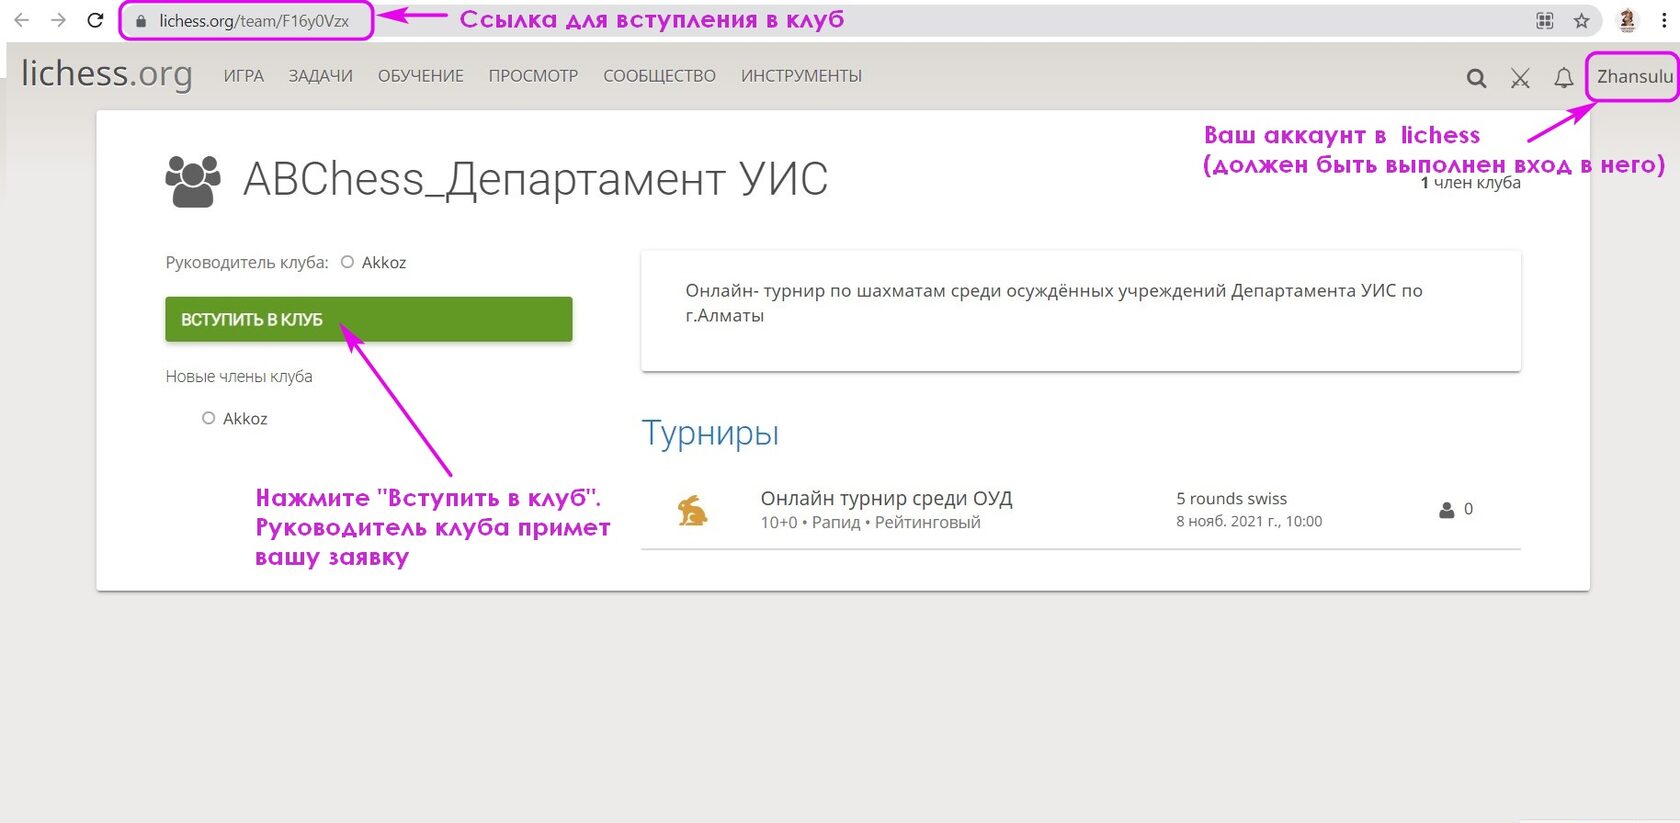1680x823 pixels.
Task: Click the lichess.org/team URL in address bar
Action: point(254,21)
